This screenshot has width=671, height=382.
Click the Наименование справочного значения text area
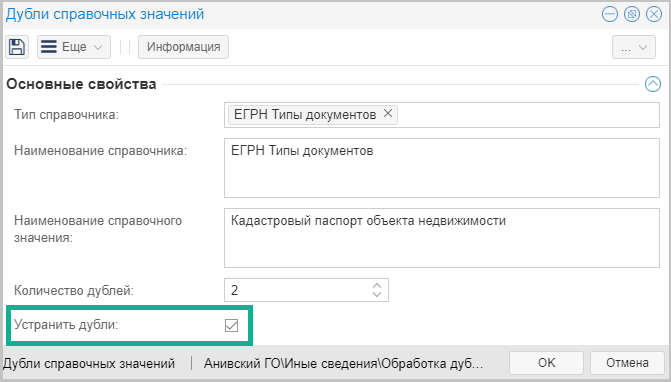click(x=442, y=238)
